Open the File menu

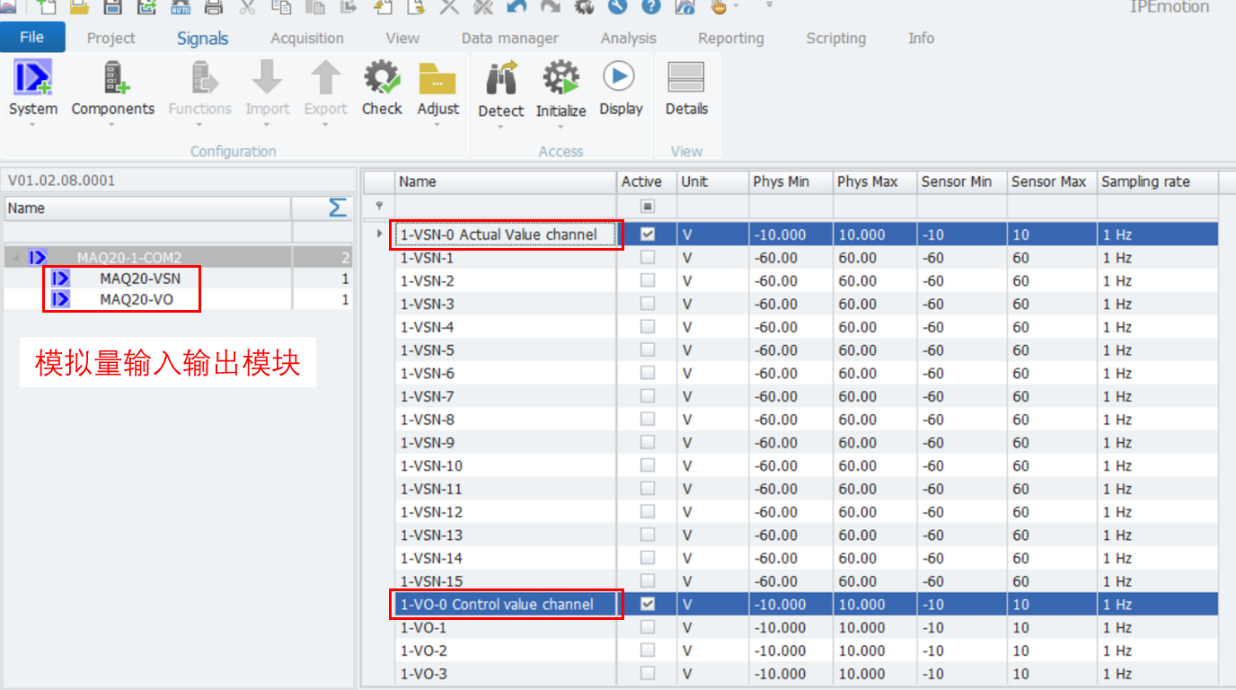32,38
